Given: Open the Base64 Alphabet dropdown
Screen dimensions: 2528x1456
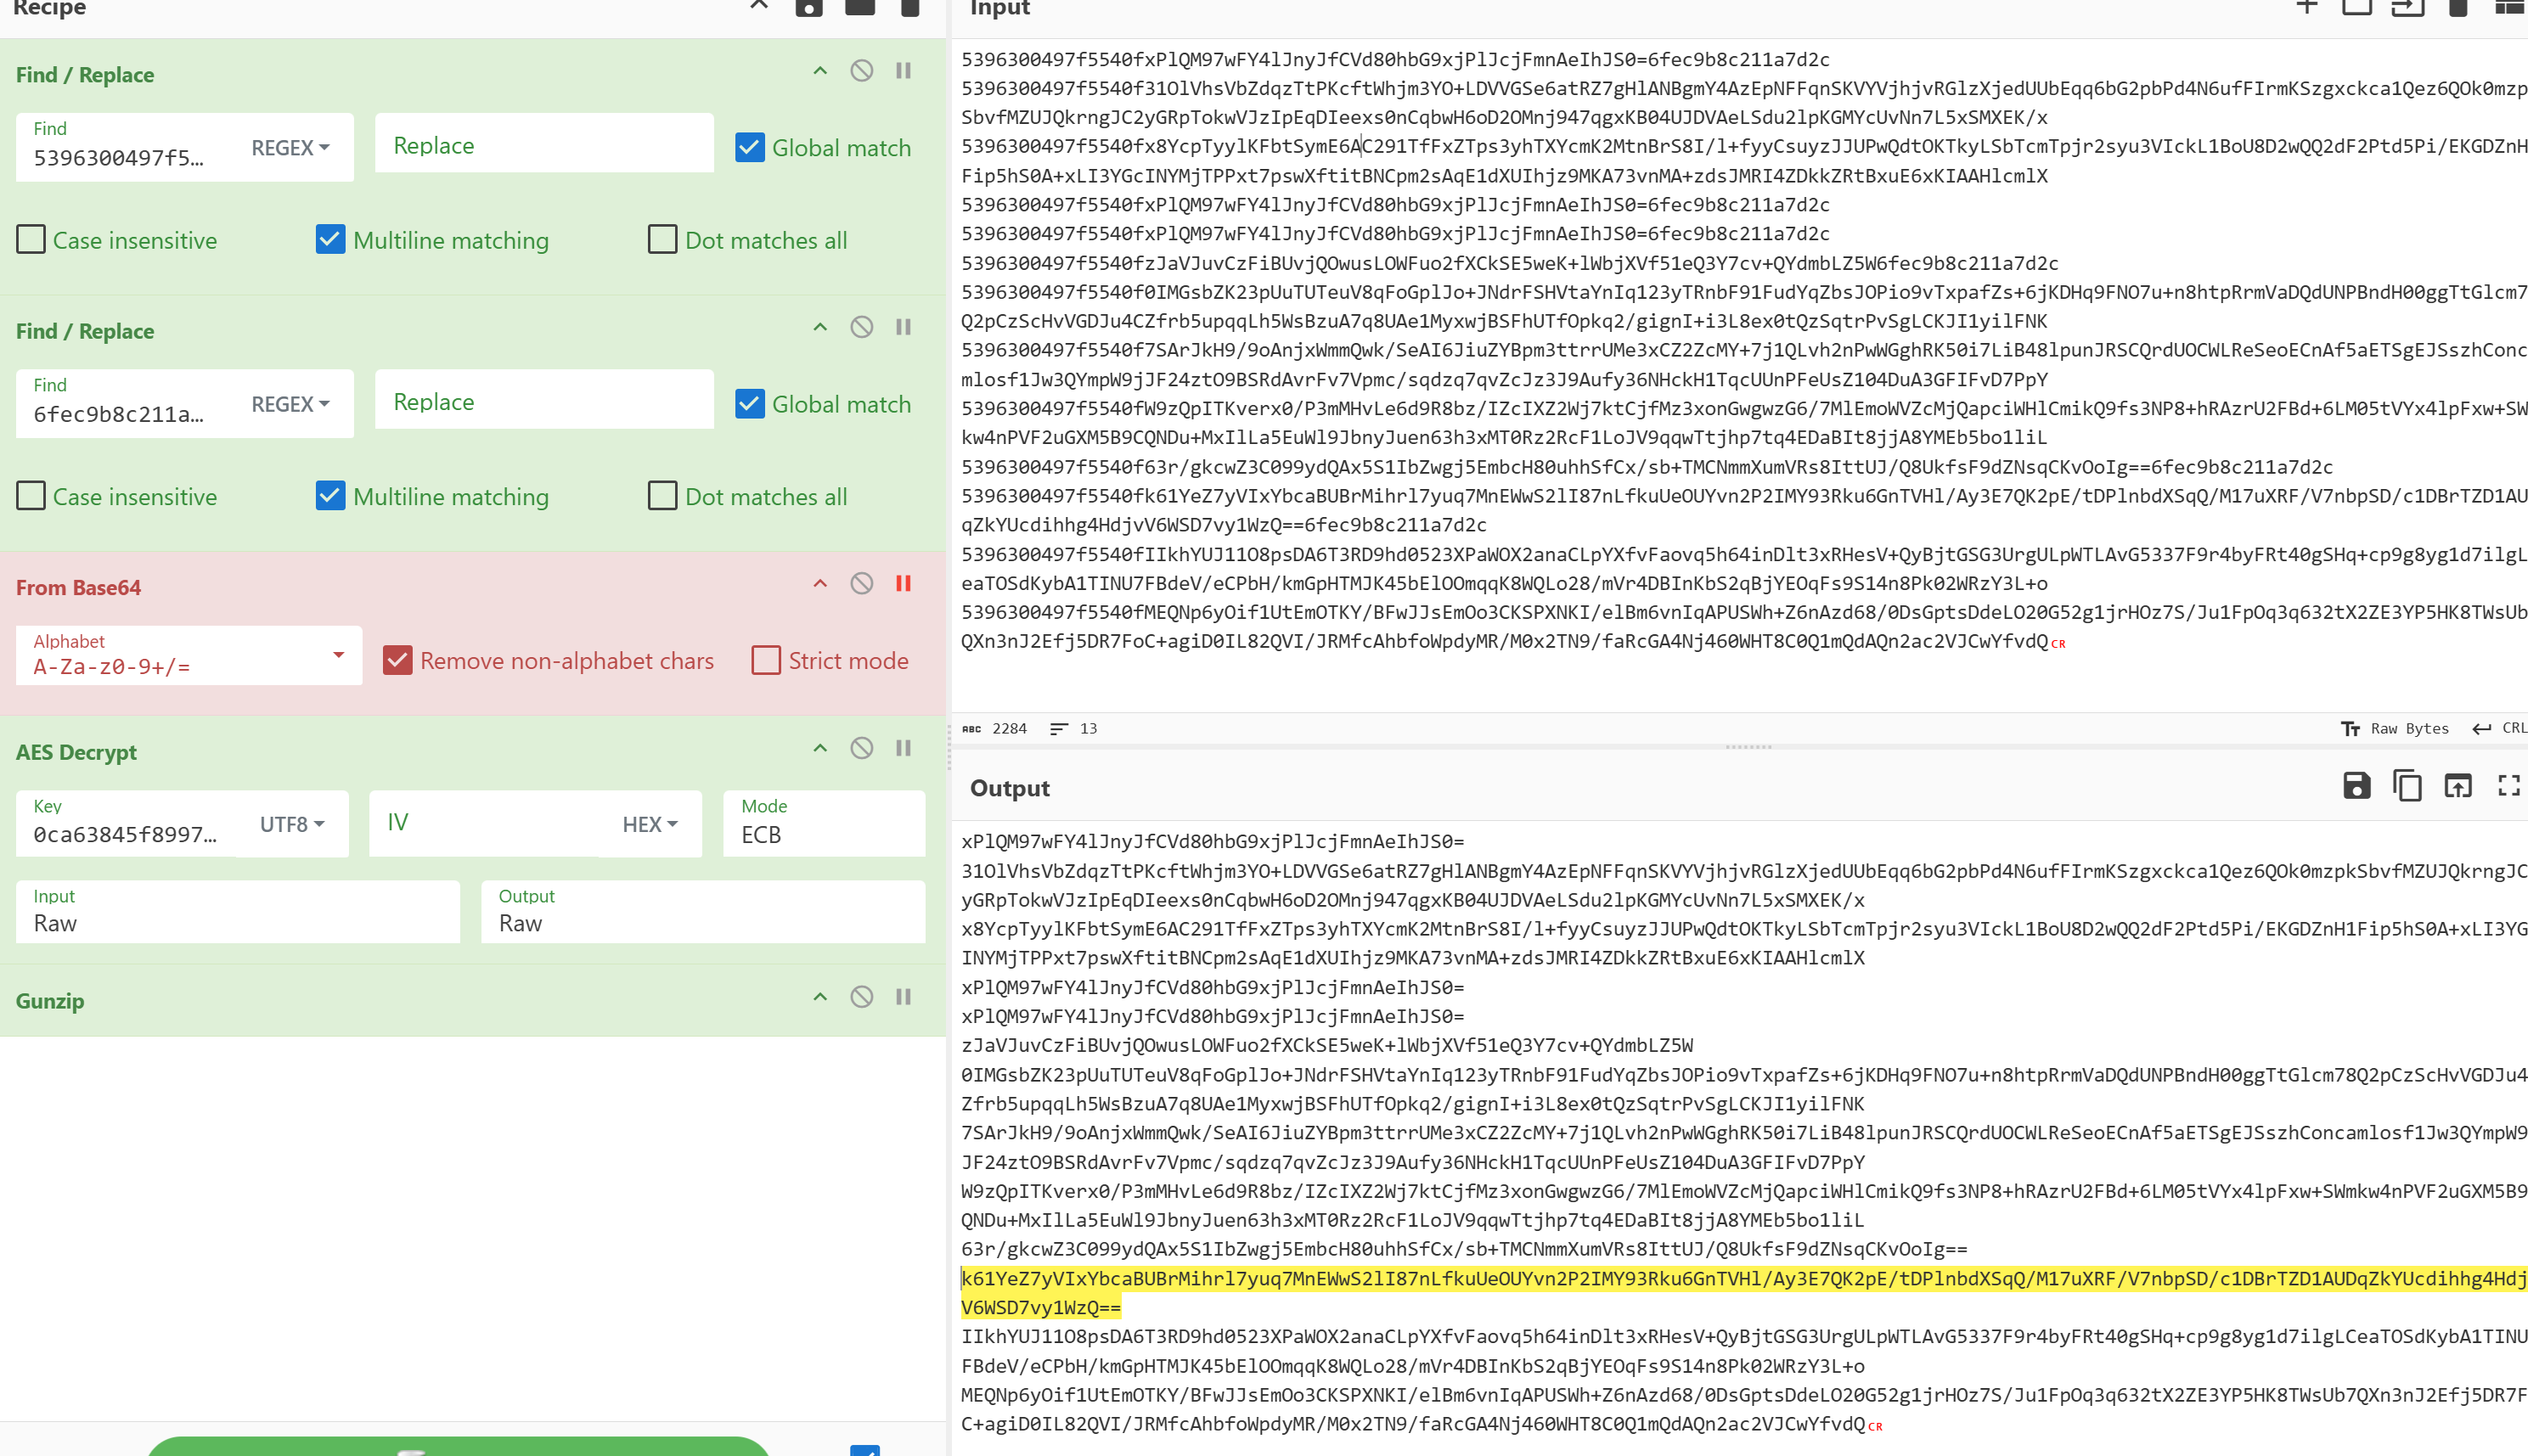Looking at the screenshot, I should click(338, 655).
